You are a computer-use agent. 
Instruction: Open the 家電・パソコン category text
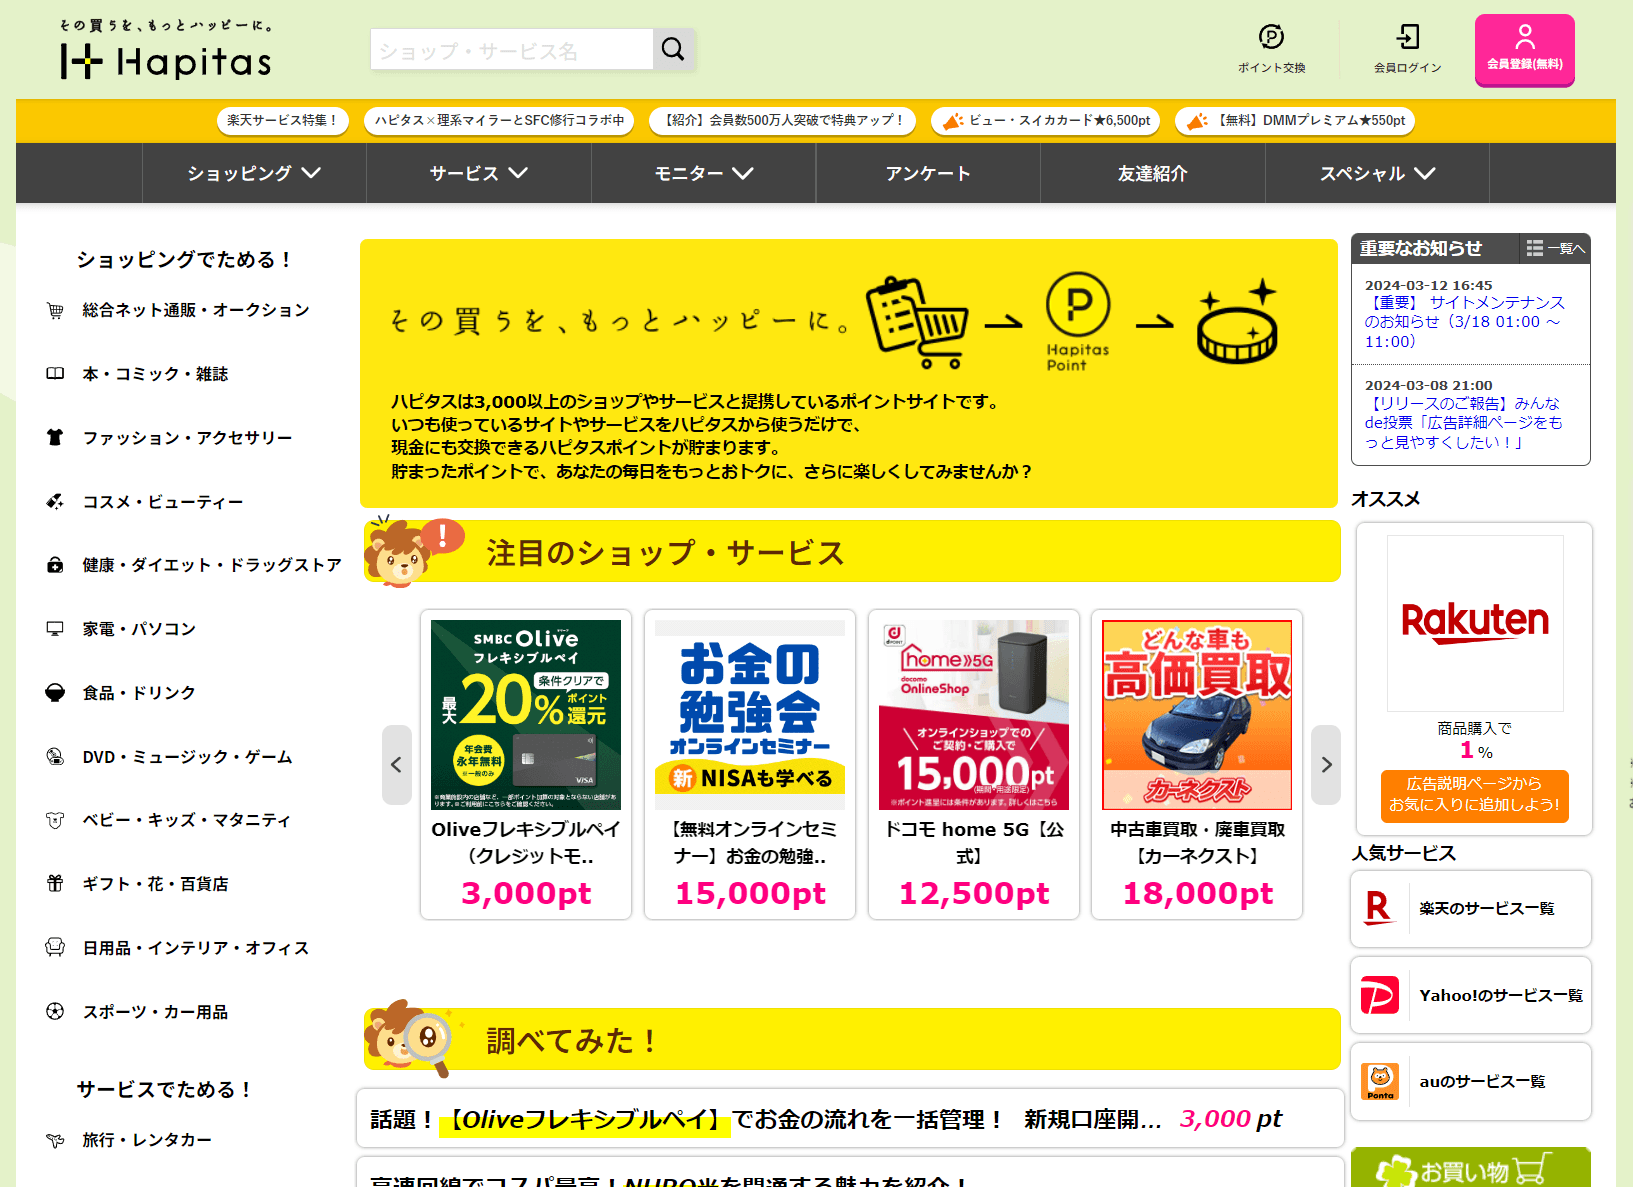[139, 629]
